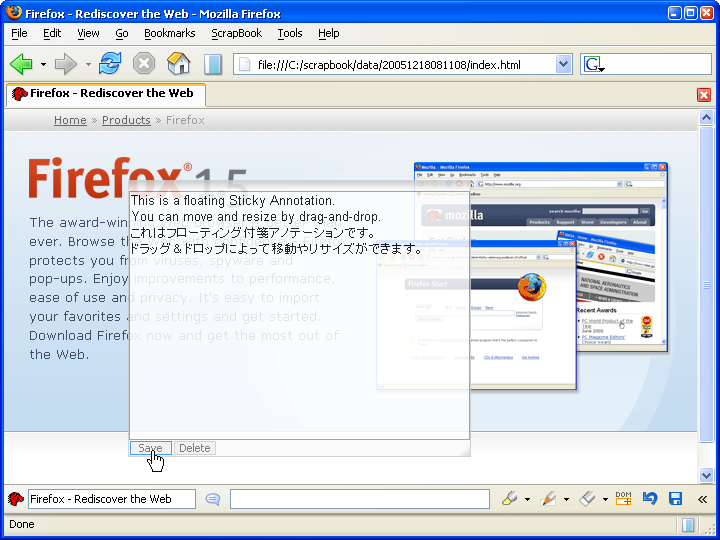Select the ScrapBook Highlighter tool
This screenshot has height=540, width=720.
tap(509, 499)
